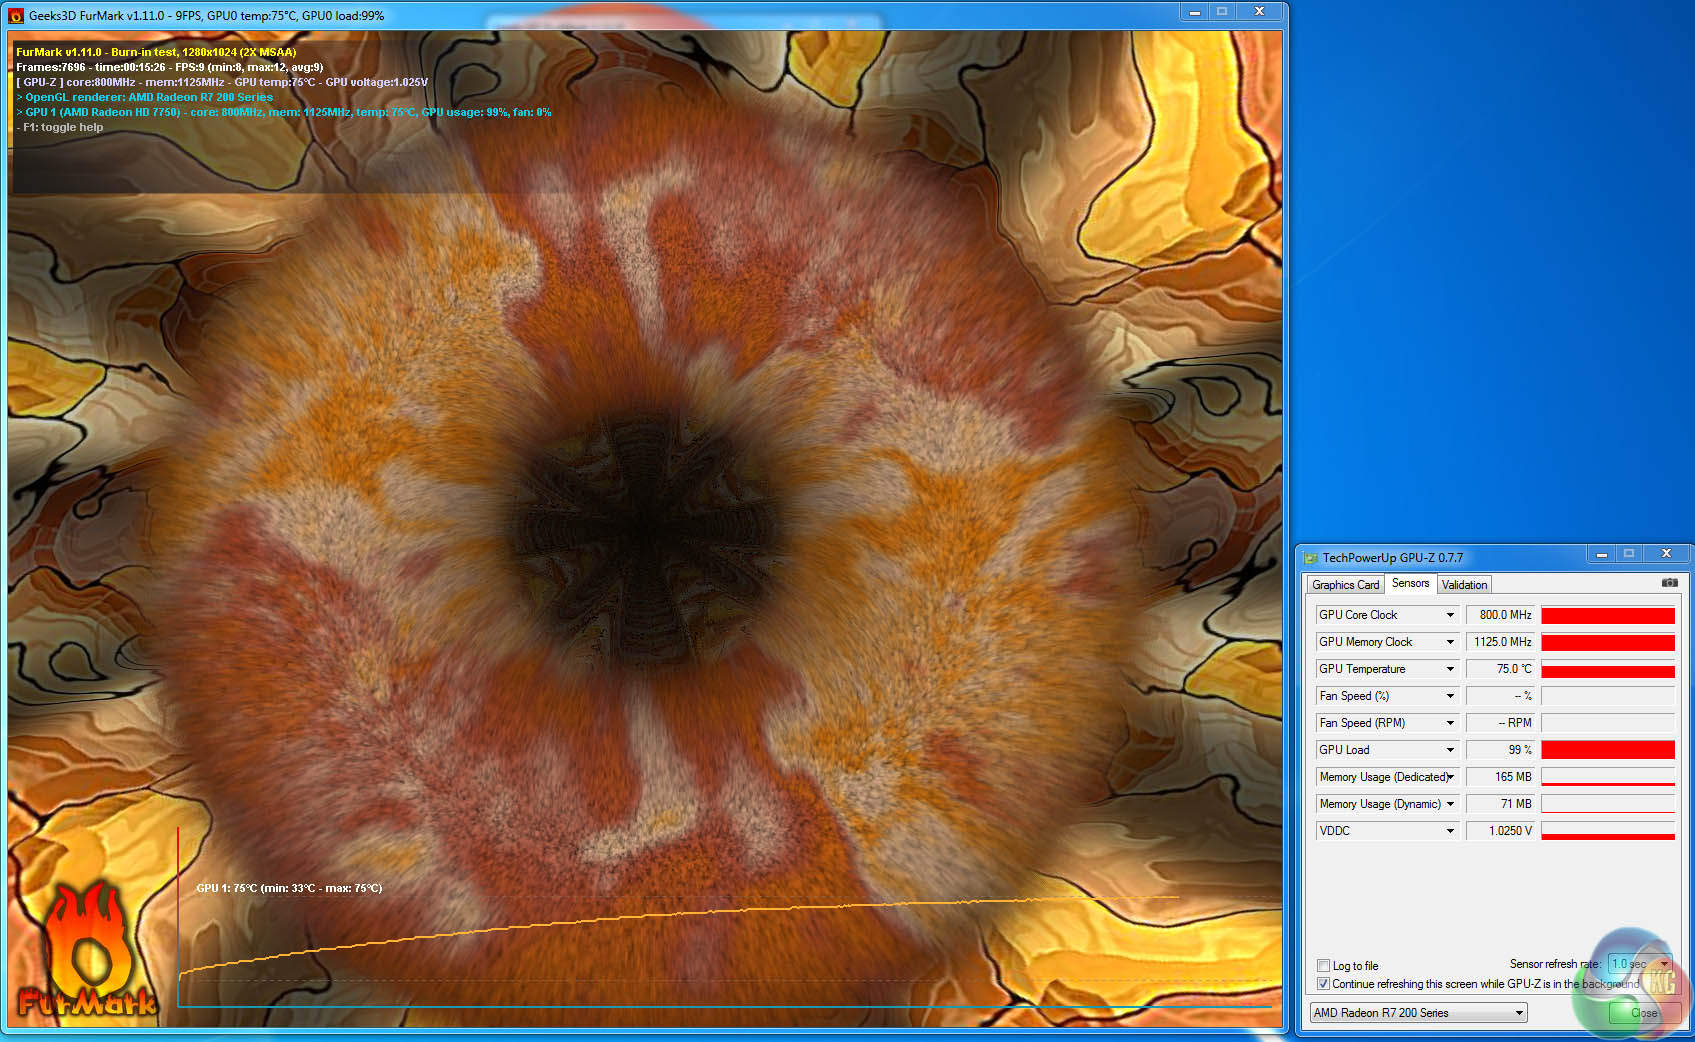The height and width of the screenshot is (1042, 1695).
Task: Click the 75.0 °C temperature value field
Action: point(1500,669)
